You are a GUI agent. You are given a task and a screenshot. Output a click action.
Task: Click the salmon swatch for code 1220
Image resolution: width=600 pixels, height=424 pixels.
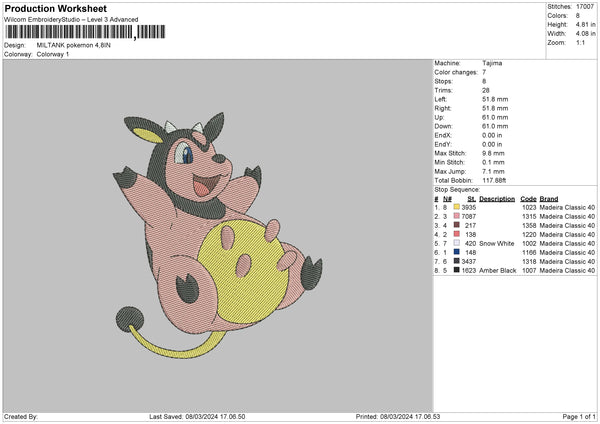pos(457,234)
